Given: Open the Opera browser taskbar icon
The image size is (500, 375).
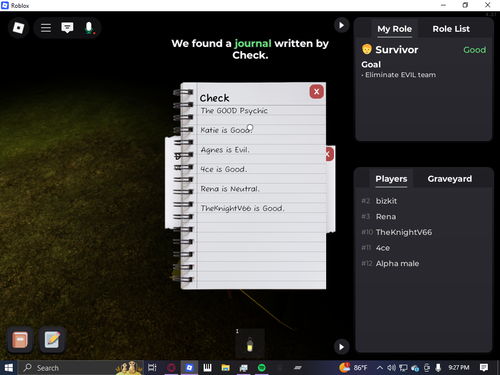Looking at the screenshot, I should [x=171, y=368].
